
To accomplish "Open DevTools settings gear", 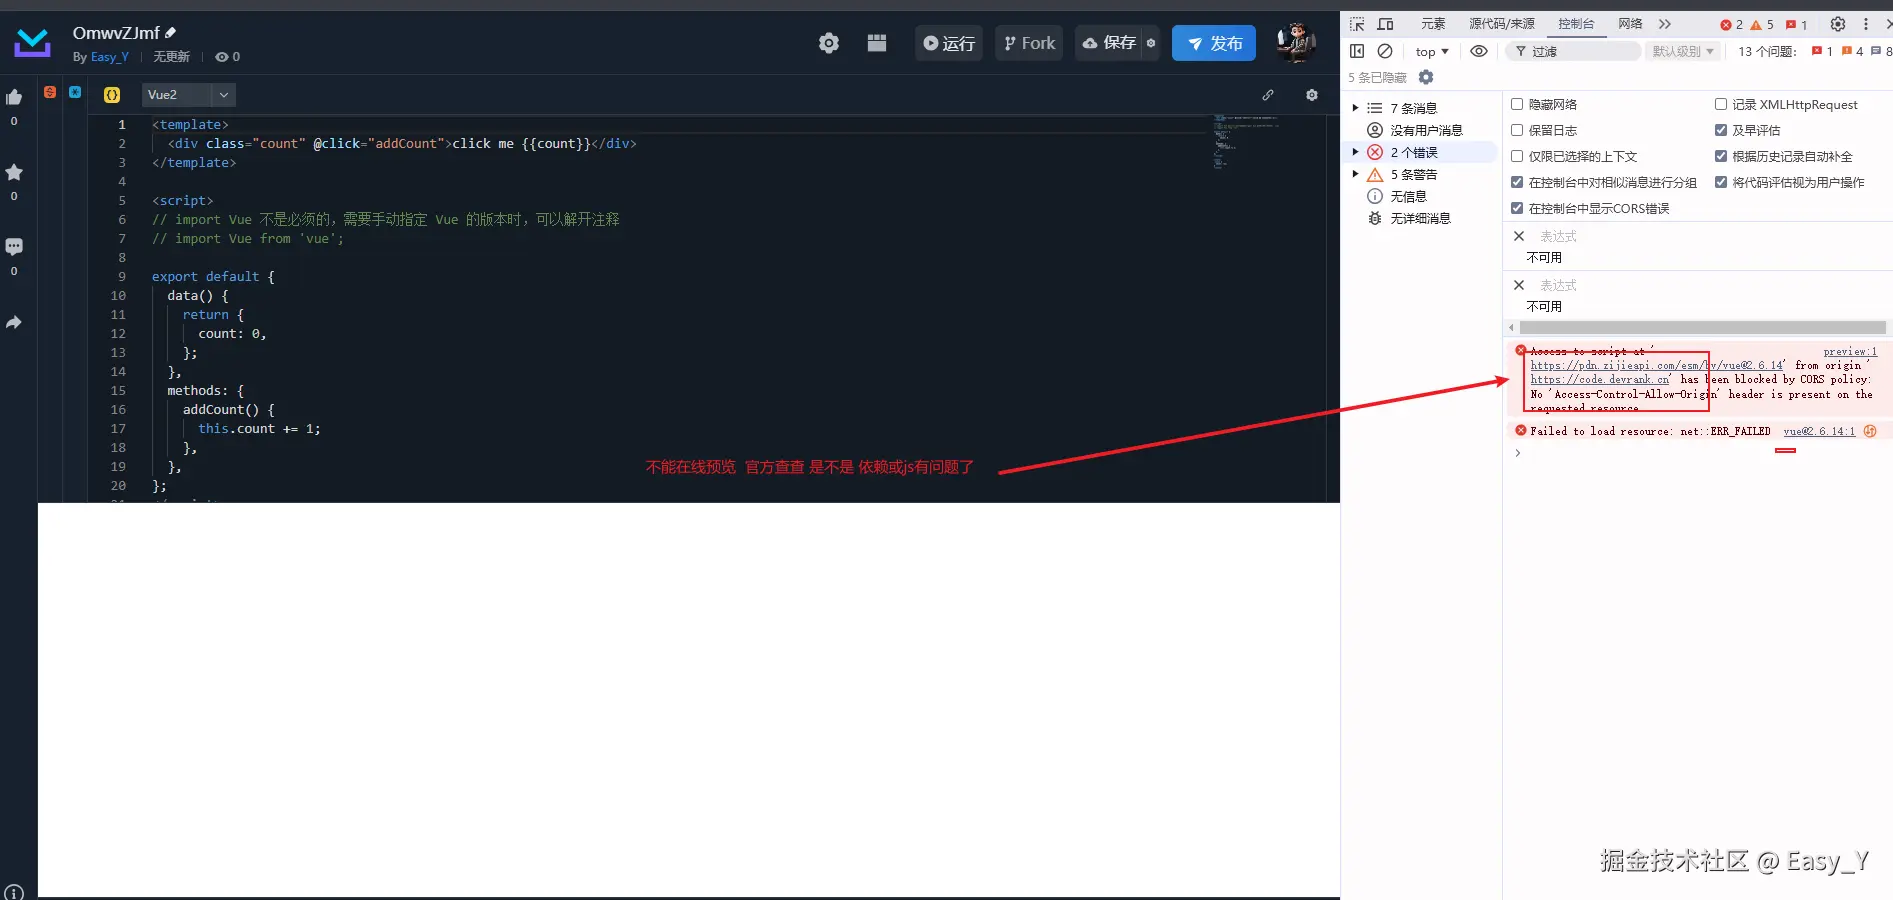I will (x=1838, y=24).
